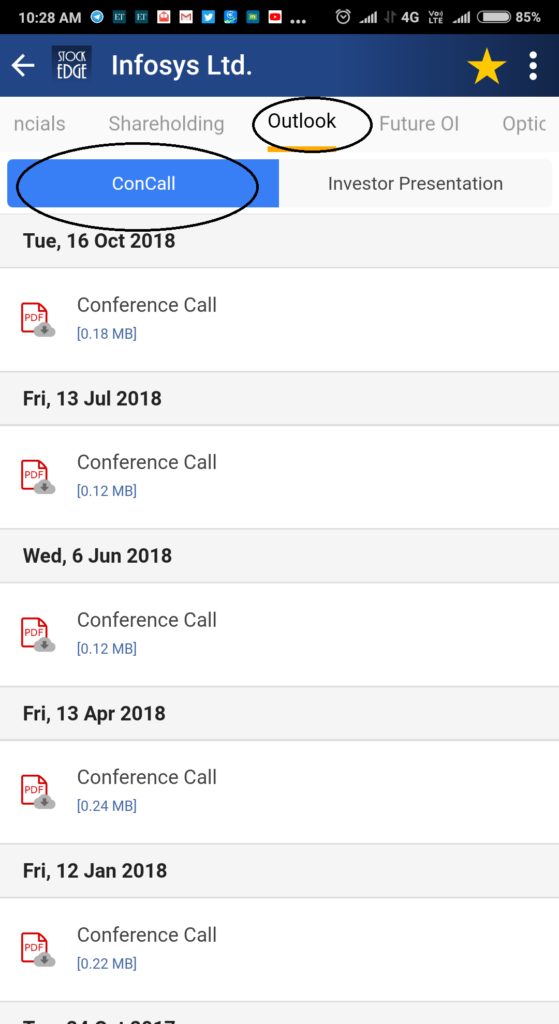Select the ConCall segment button
This screenshot has height=1024, width=559.
coord(143,184)
